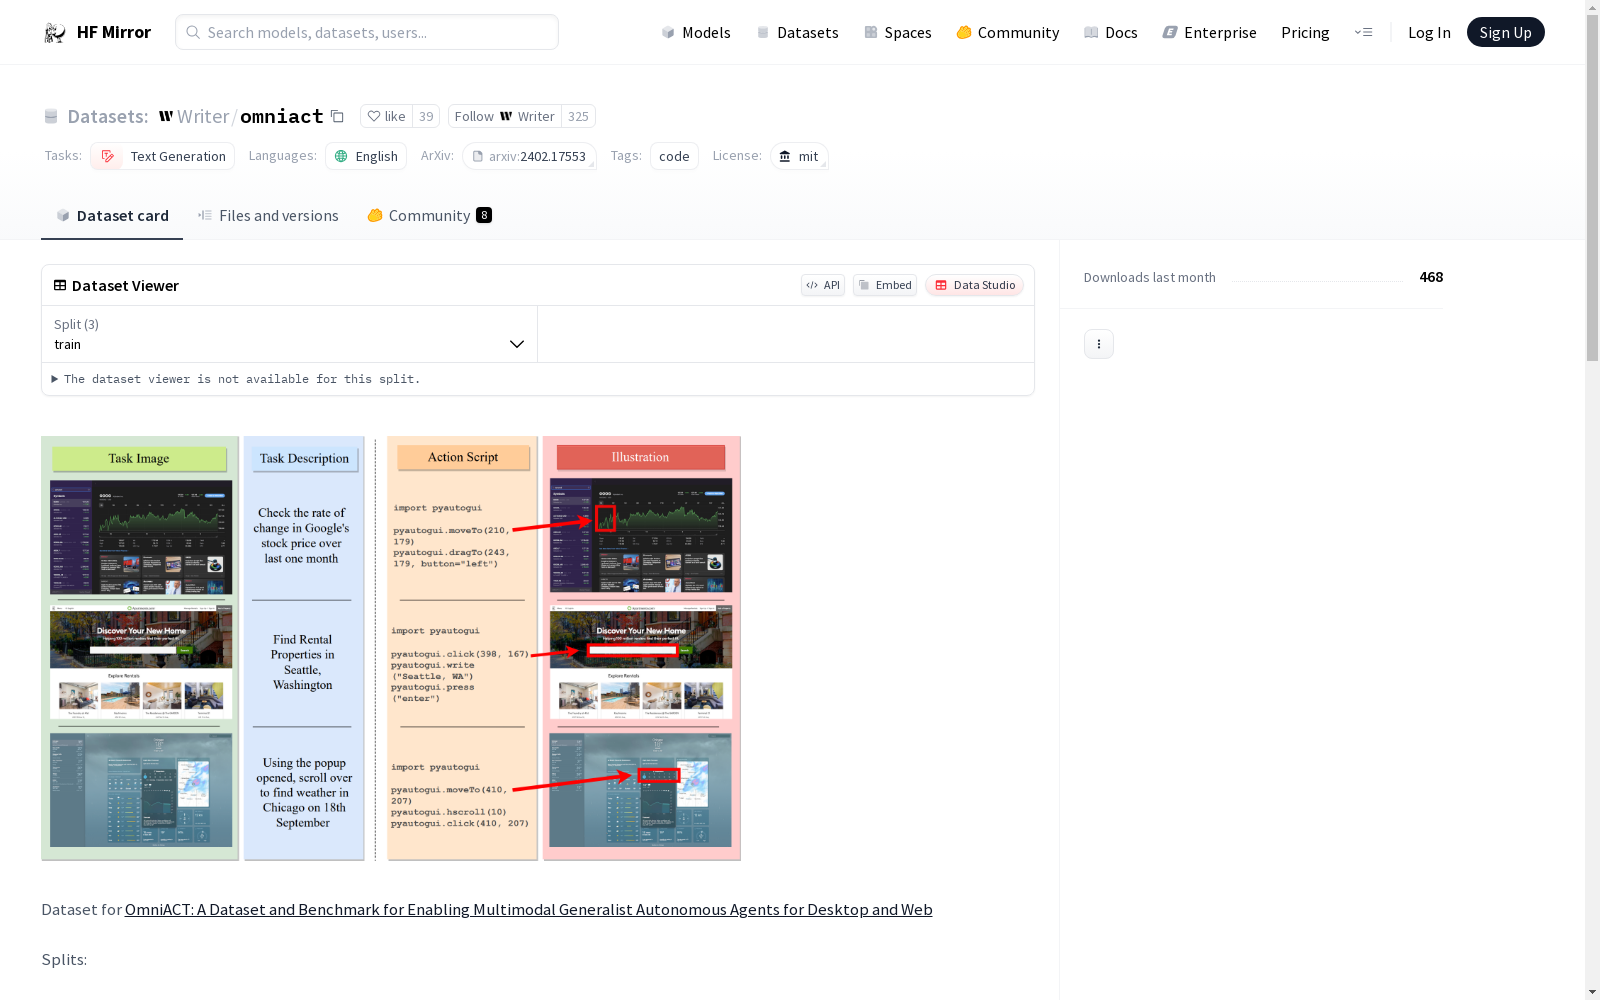Follow the Writer organization
Image resolution: width=1600 pixels, height=1000 pixels.
[x=505, y=116]
